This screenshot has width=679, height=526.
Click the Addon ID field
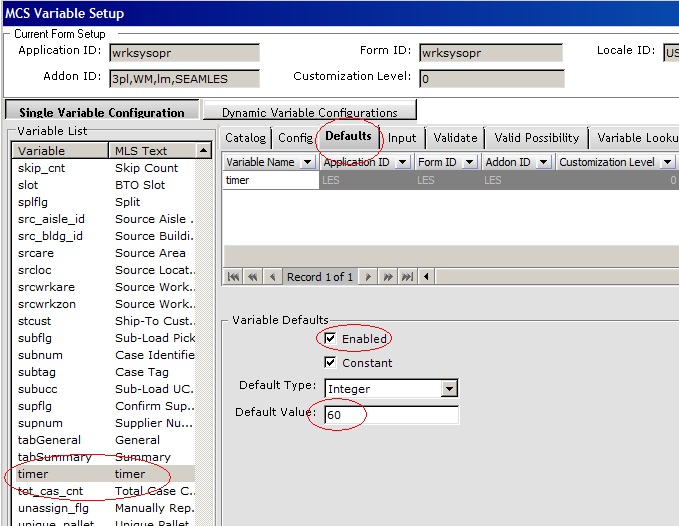(184, 79)
